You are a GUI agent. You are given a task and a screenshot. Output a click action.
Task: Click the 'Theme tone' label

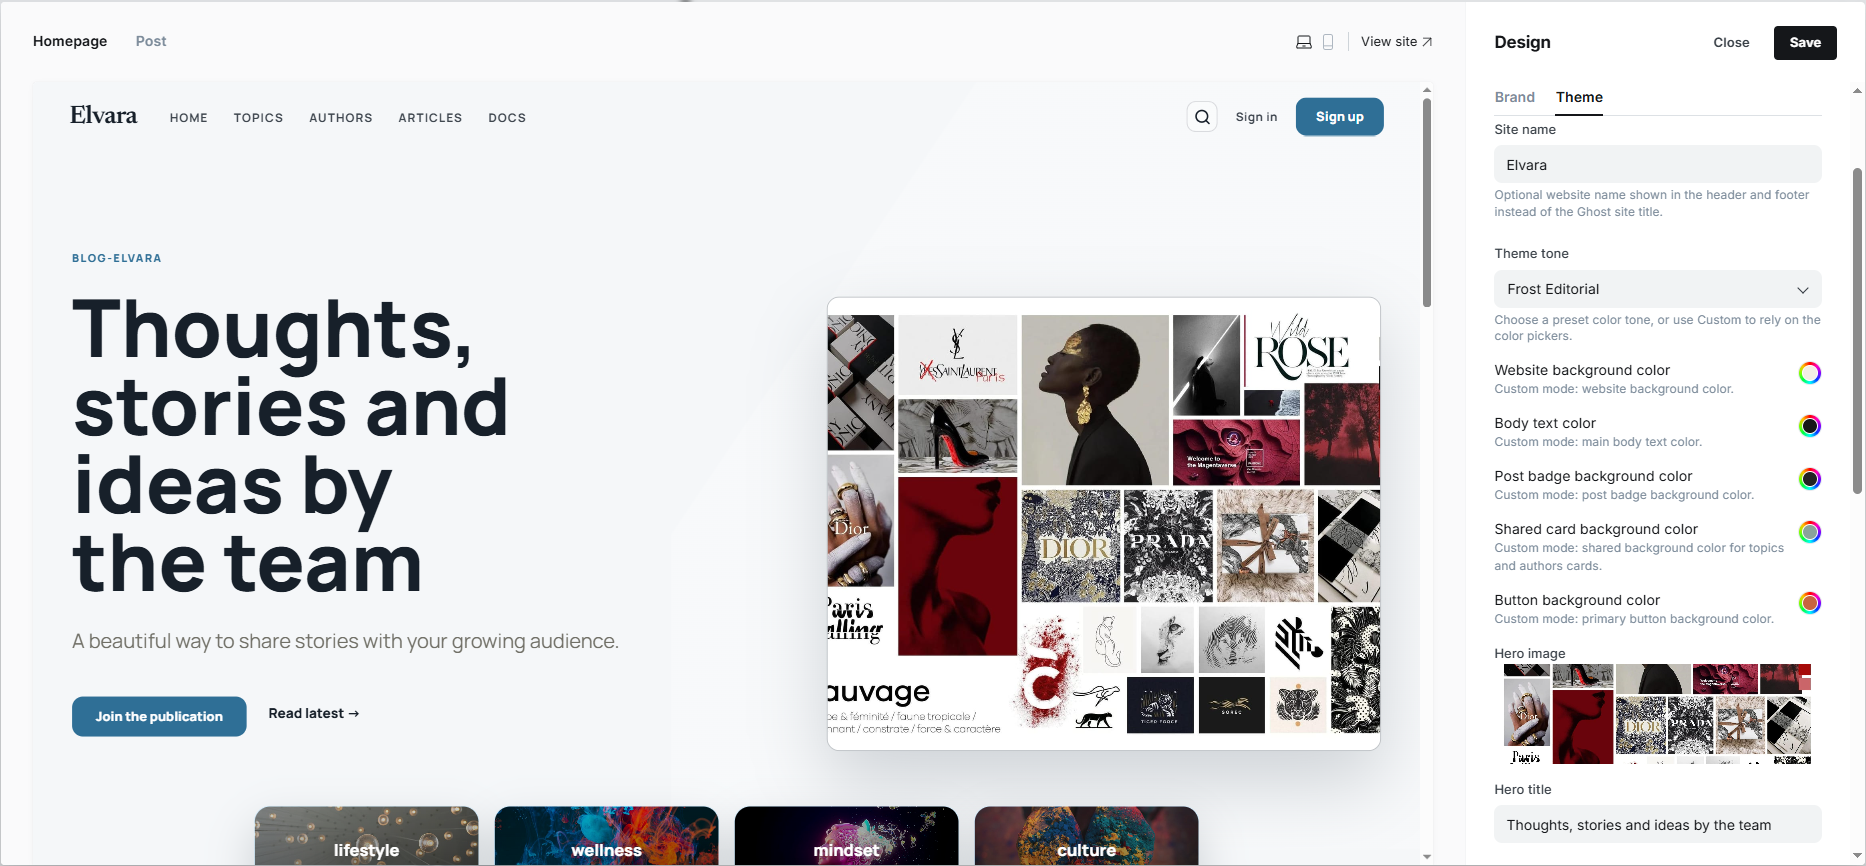(1531, 254)
